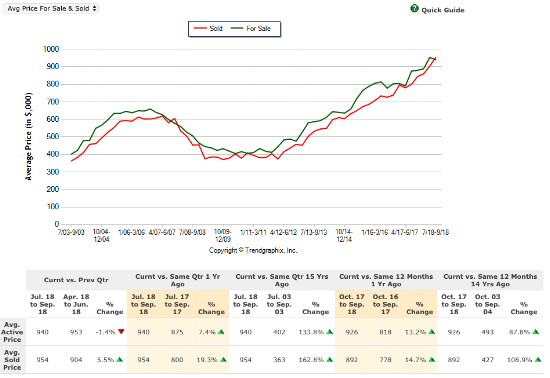Select the Curnt vs. Same 12 Months 1 Yr Ago header
The image size is (550, 378).
tap(386, 280)
